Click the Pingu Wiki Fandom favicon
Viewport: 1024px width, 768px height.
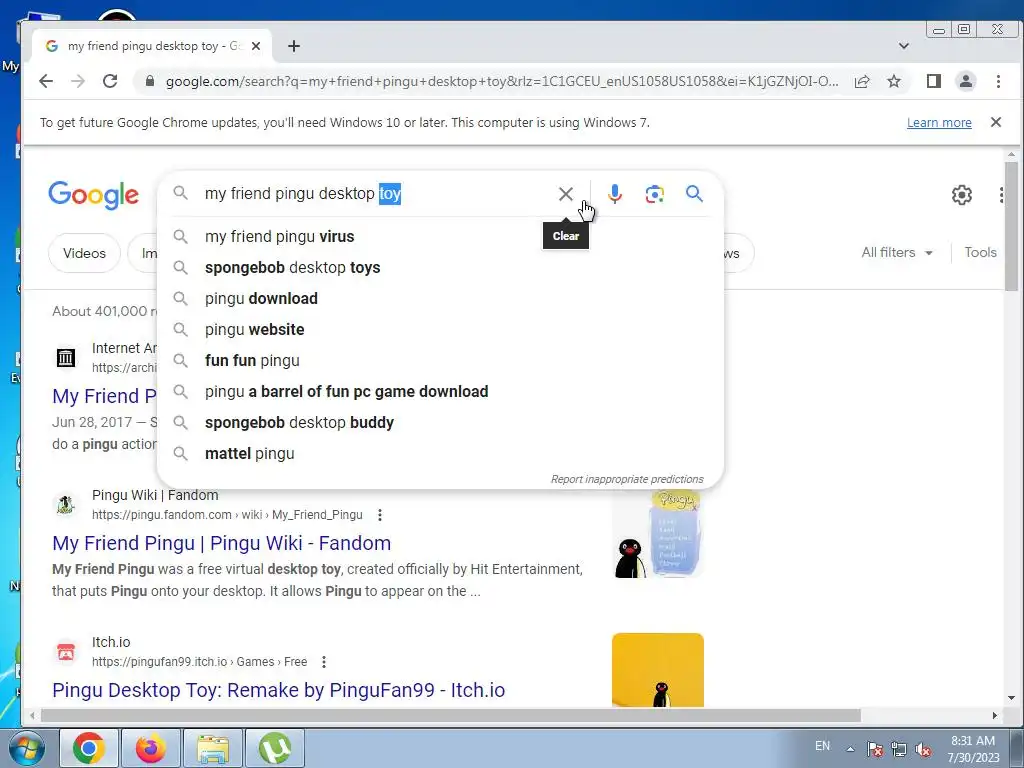(x=65, y=505)
